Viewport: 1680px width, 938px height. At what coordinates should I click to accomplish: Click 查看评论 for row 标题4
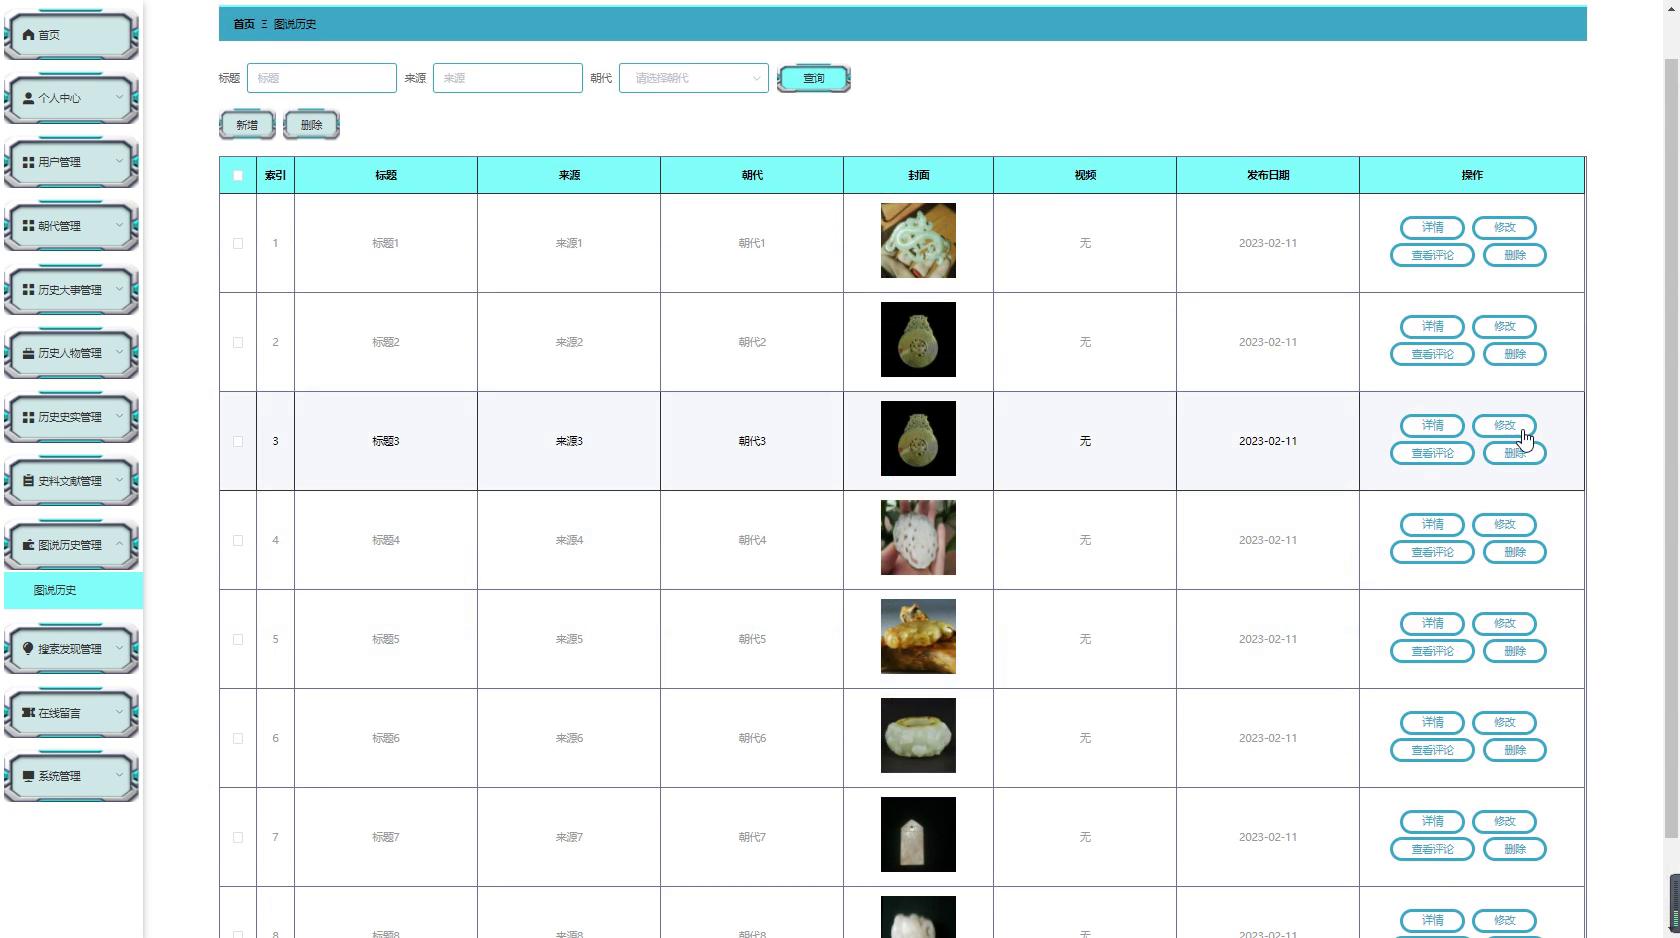[1432, 552]
